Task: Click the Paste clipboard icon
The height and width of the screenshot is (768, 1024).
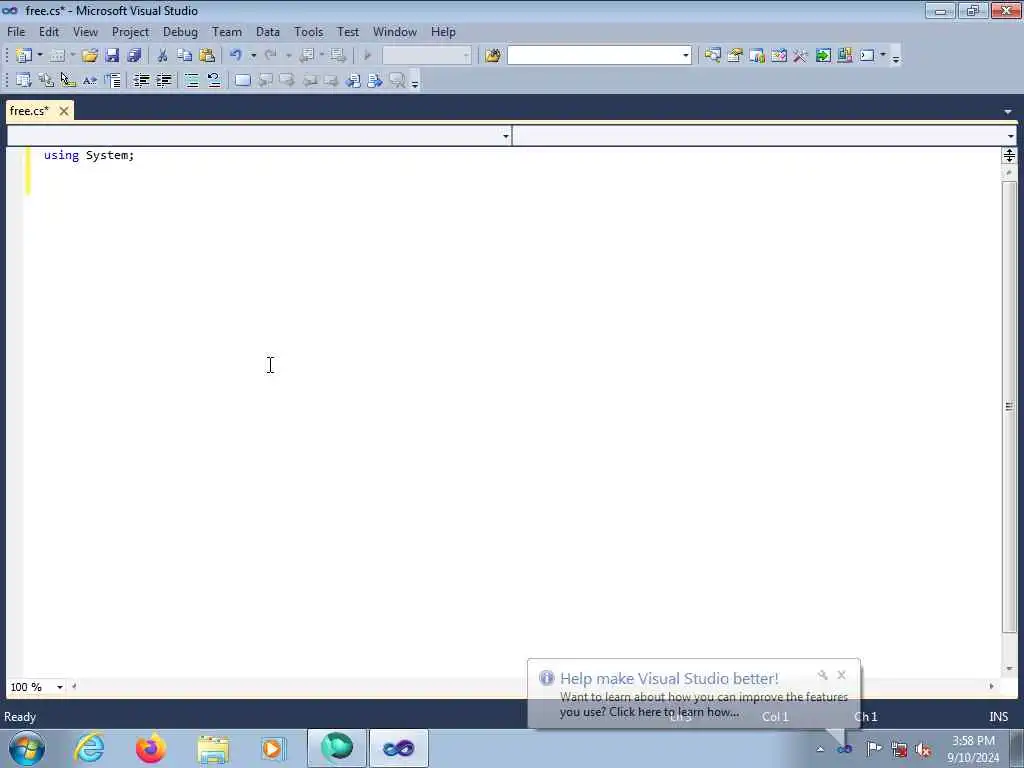Action: tap(207, 56)
